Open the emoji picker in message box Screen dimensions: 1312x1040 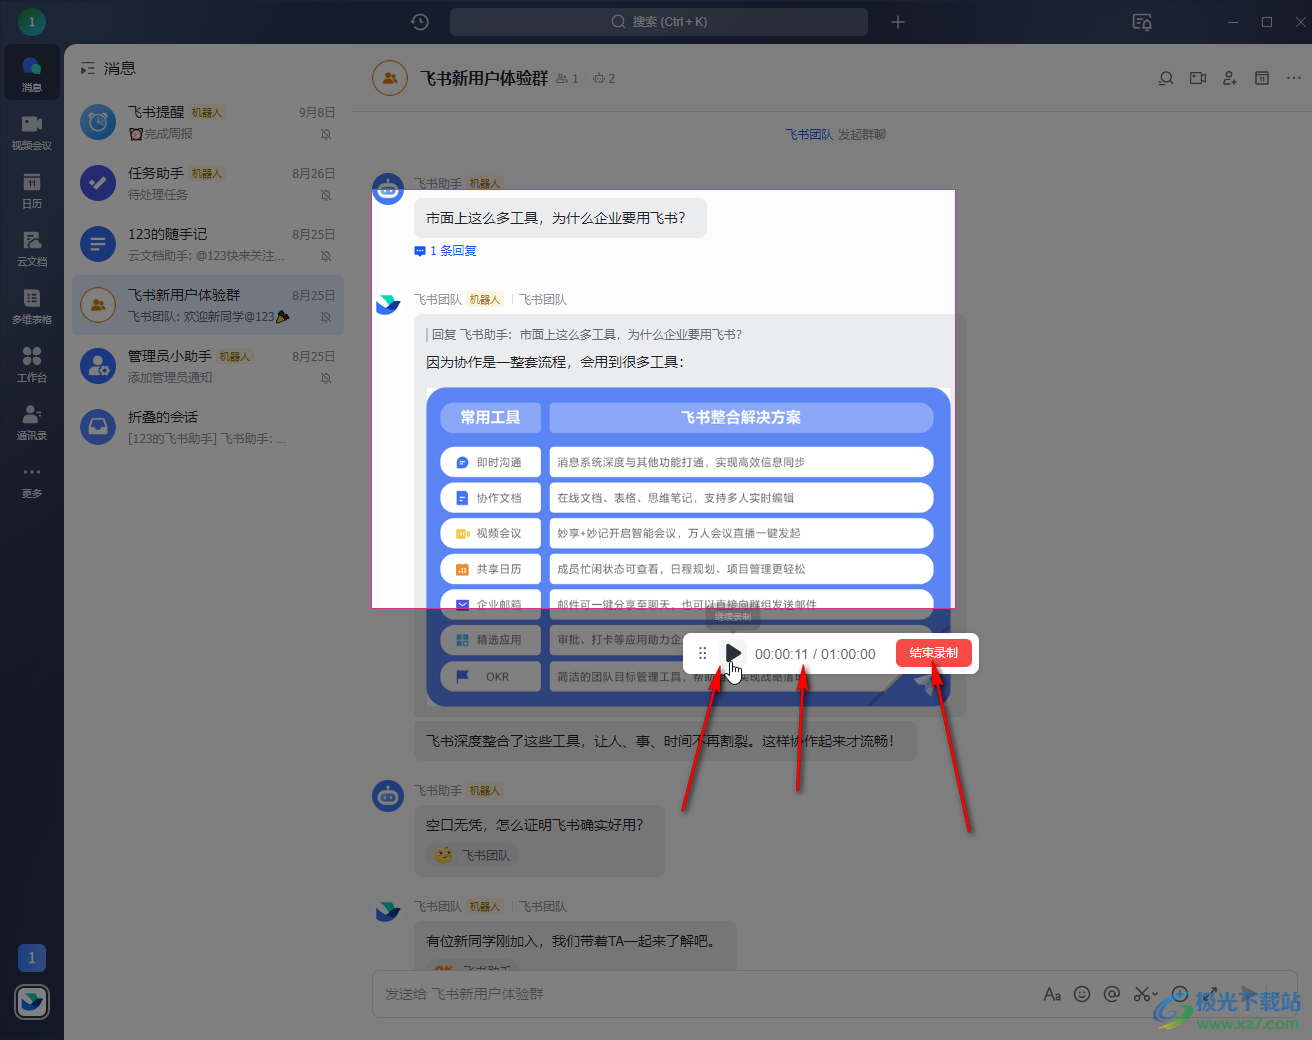(1082, 994)
